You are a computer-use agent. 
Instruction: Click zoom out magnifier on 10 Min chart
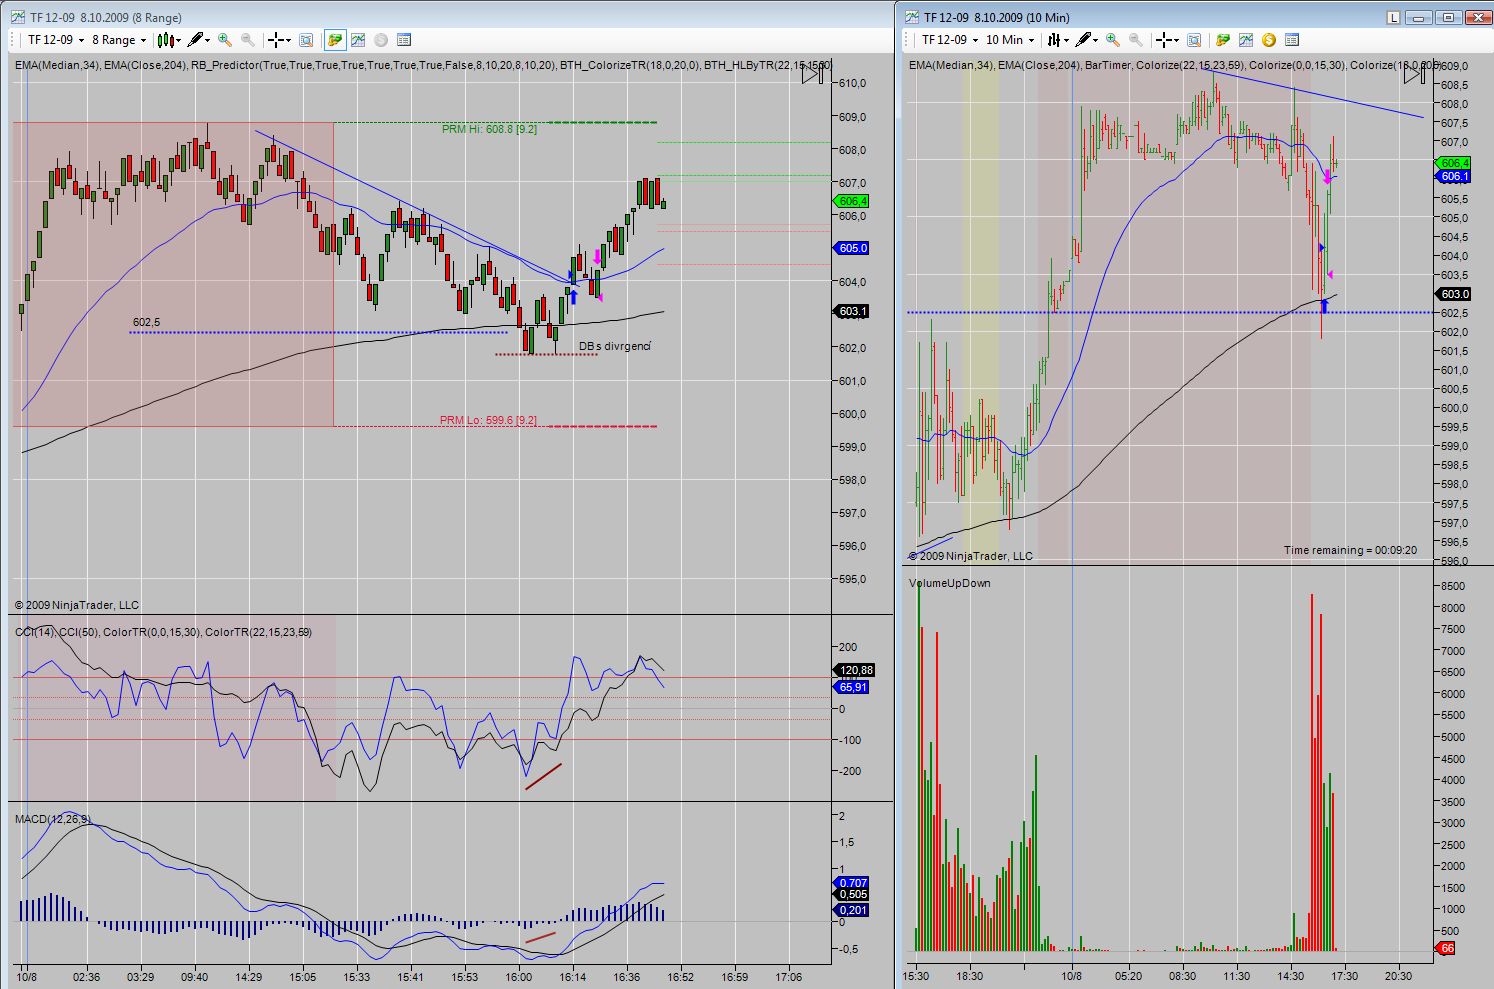pyautogui.click(x=1136, y=40)
